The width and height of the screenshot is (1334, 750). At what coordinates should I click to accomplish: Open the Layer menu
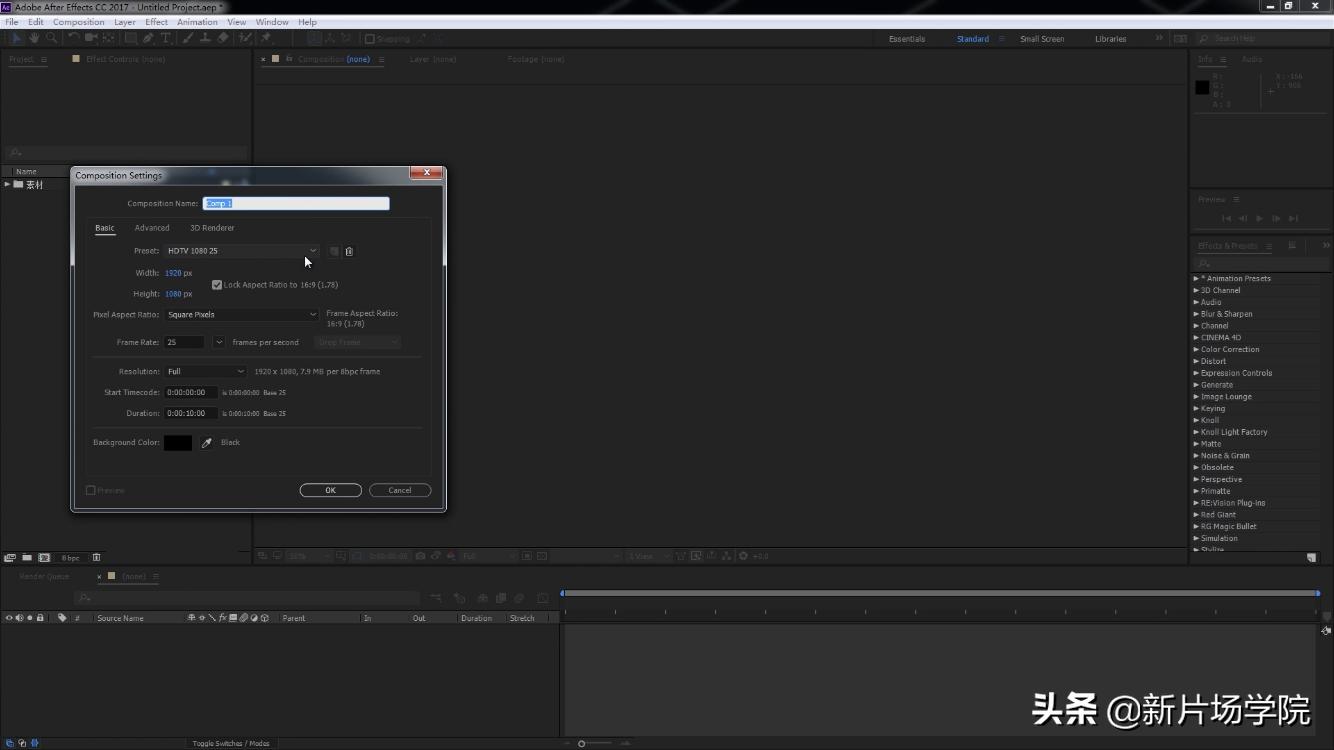pos(125,22)
